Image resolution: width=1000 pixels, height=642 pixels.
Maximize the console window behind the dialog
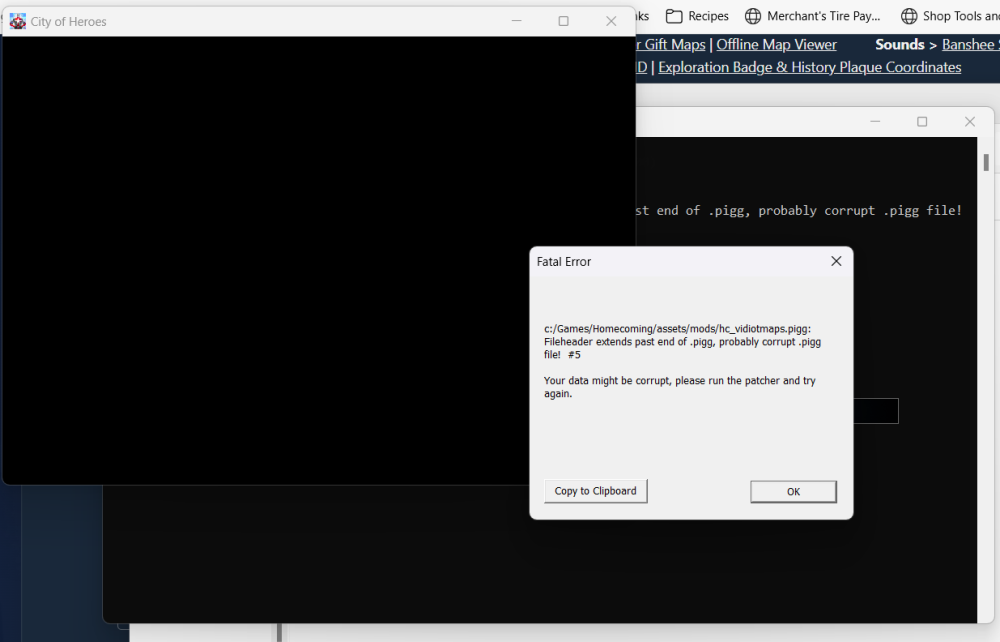[922, 122]
